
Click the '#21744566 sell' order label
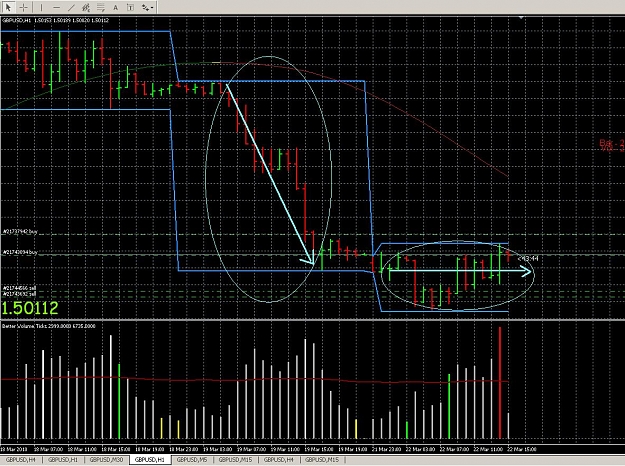pos(20,288)
